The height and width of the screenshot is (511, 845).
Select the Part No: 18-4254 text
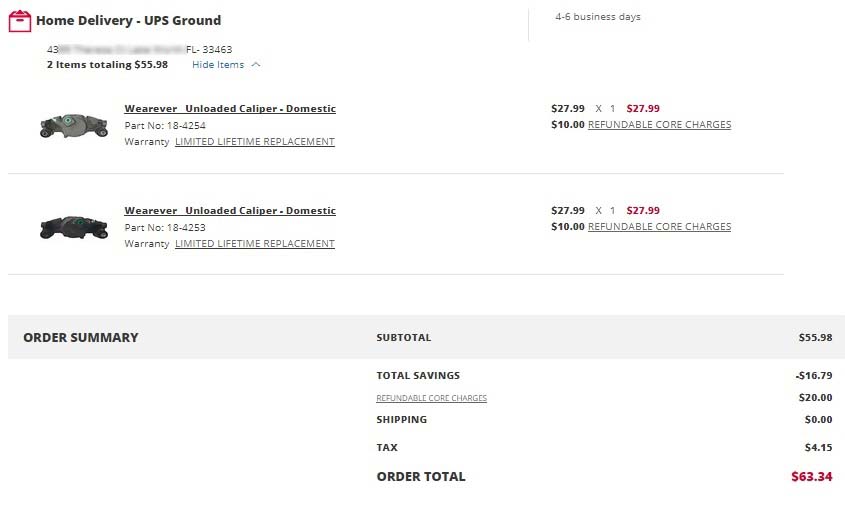(165, 126)
